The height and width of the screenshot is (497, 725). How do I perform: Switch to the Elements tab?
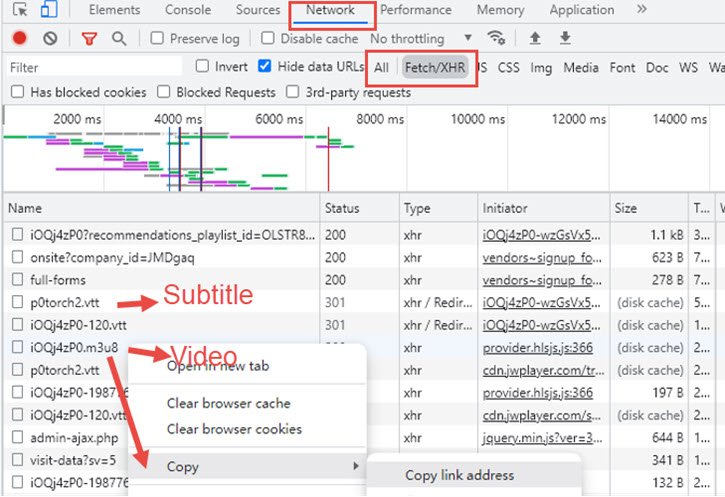click(114, 10)
